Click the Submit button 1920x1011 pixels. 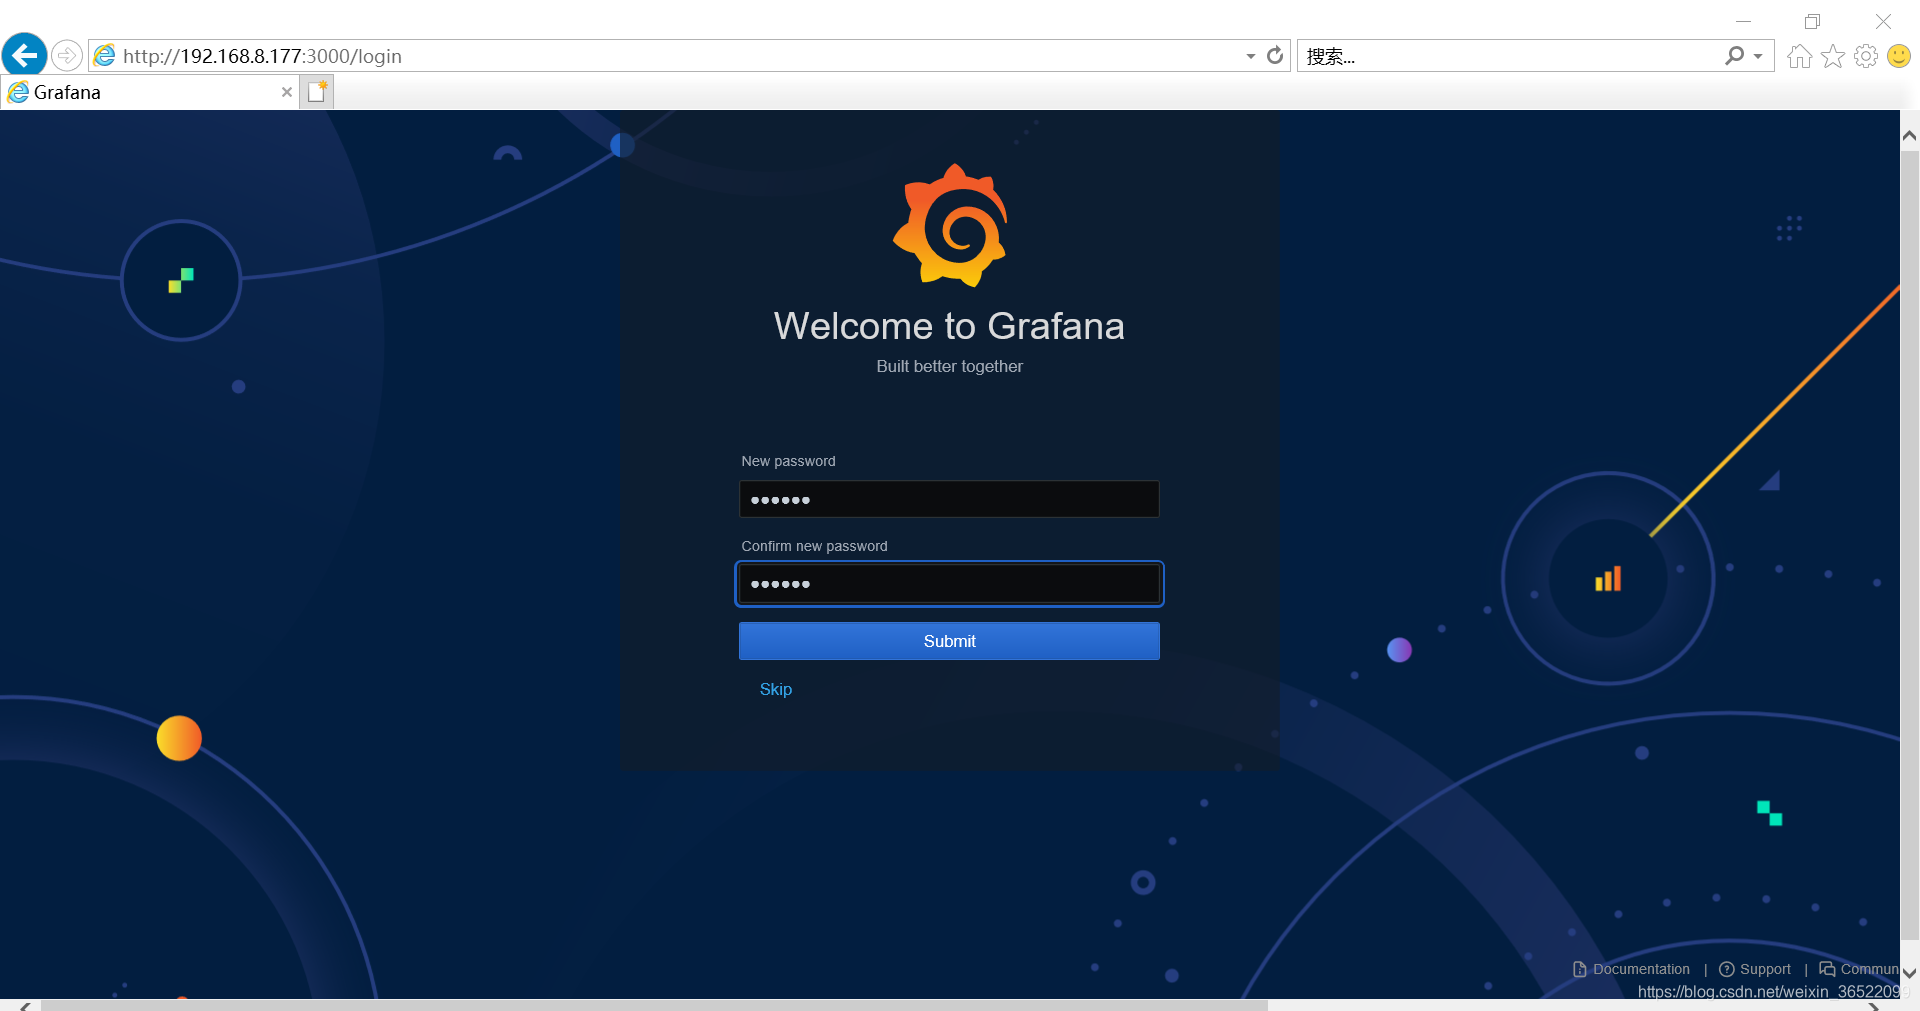pyautogui.click(x=949, y=641)
